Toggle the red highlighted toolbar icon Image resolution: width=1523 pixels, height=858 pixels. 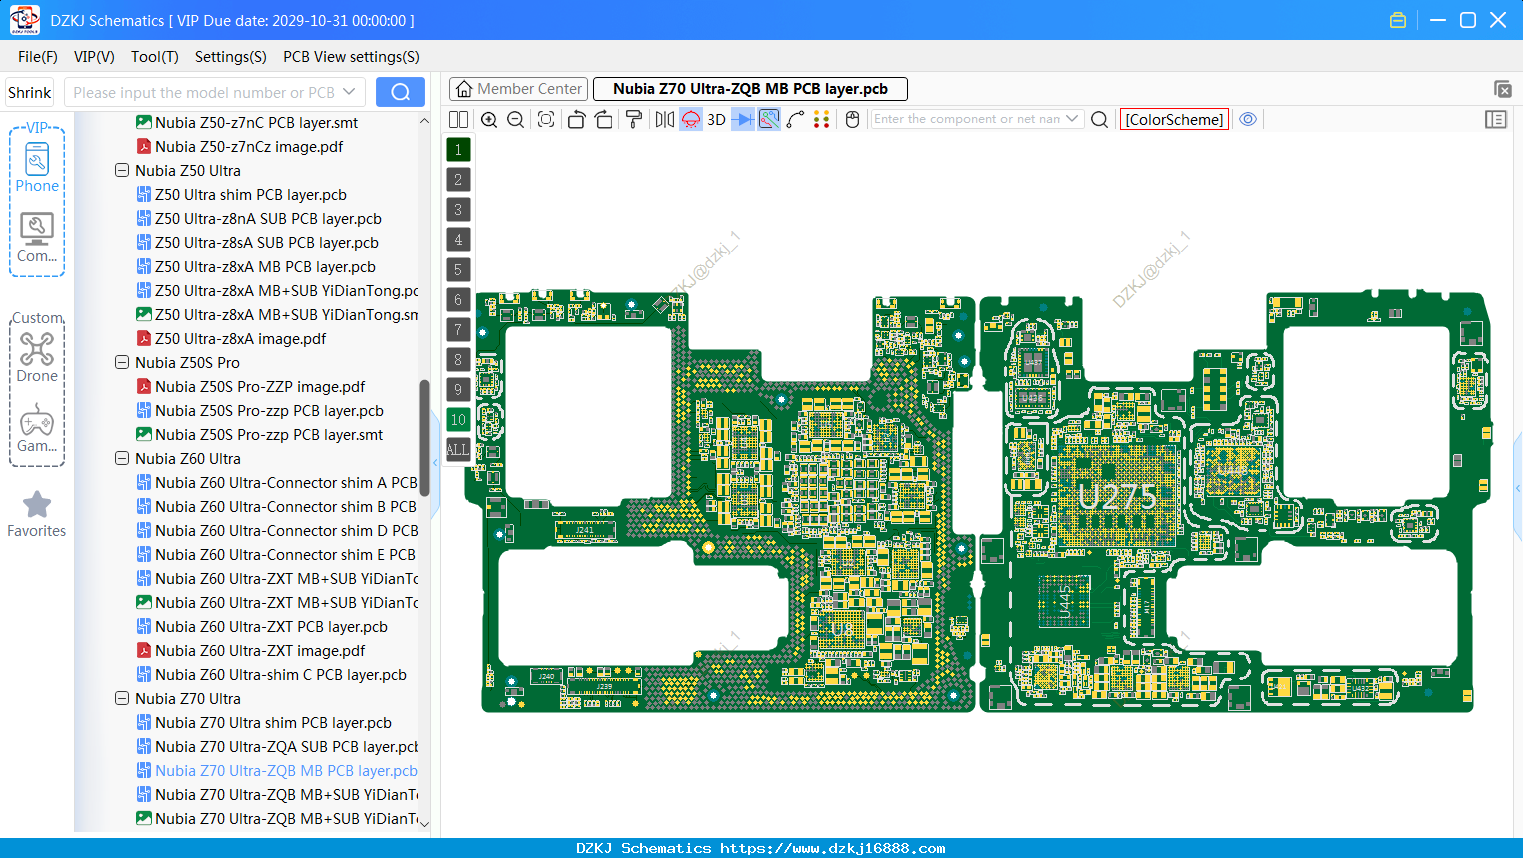coord(691,119)
